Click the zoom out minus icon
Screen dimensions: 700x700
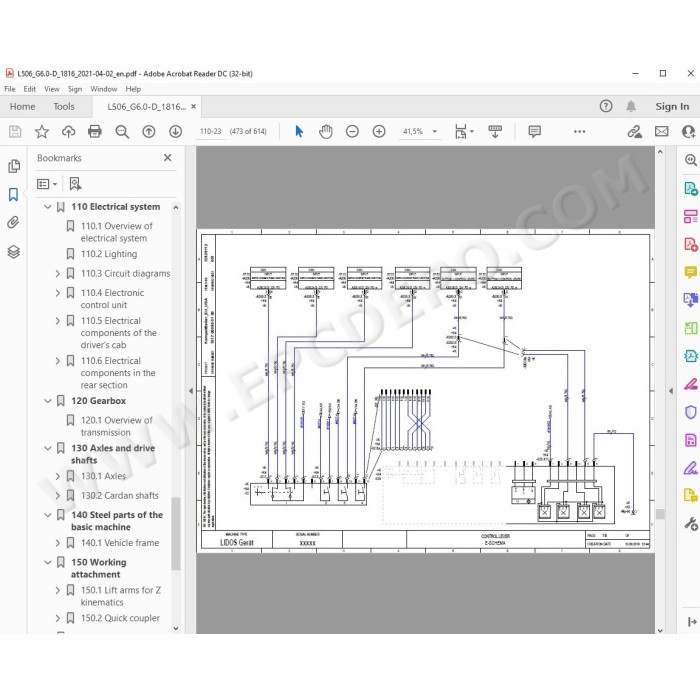pos(352,131)
